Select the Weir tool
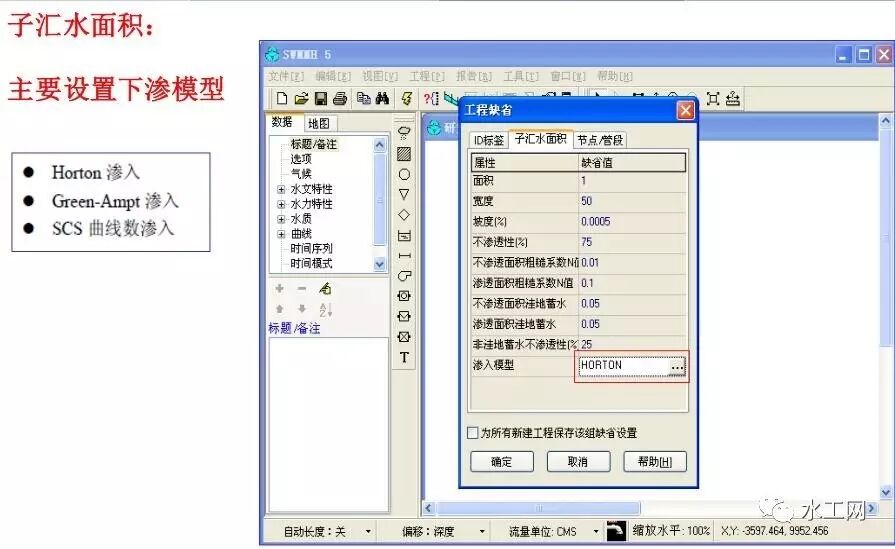 (404, 316)
